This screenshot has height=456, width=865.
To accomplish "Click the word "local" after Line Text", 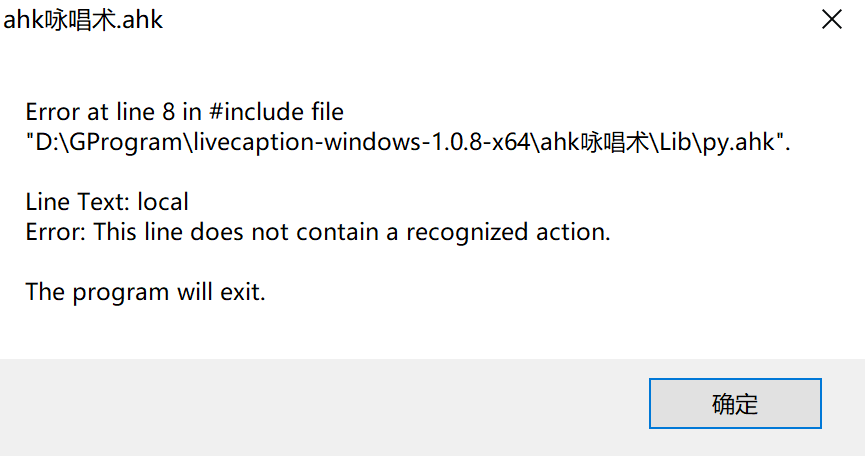I will point(163,202).
